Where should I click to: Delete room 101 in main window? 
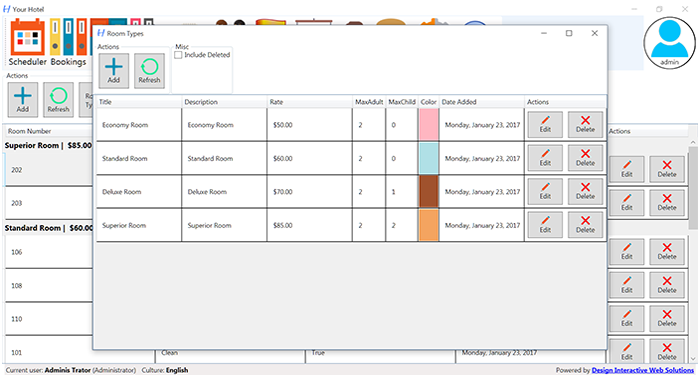tap(667, 352)
